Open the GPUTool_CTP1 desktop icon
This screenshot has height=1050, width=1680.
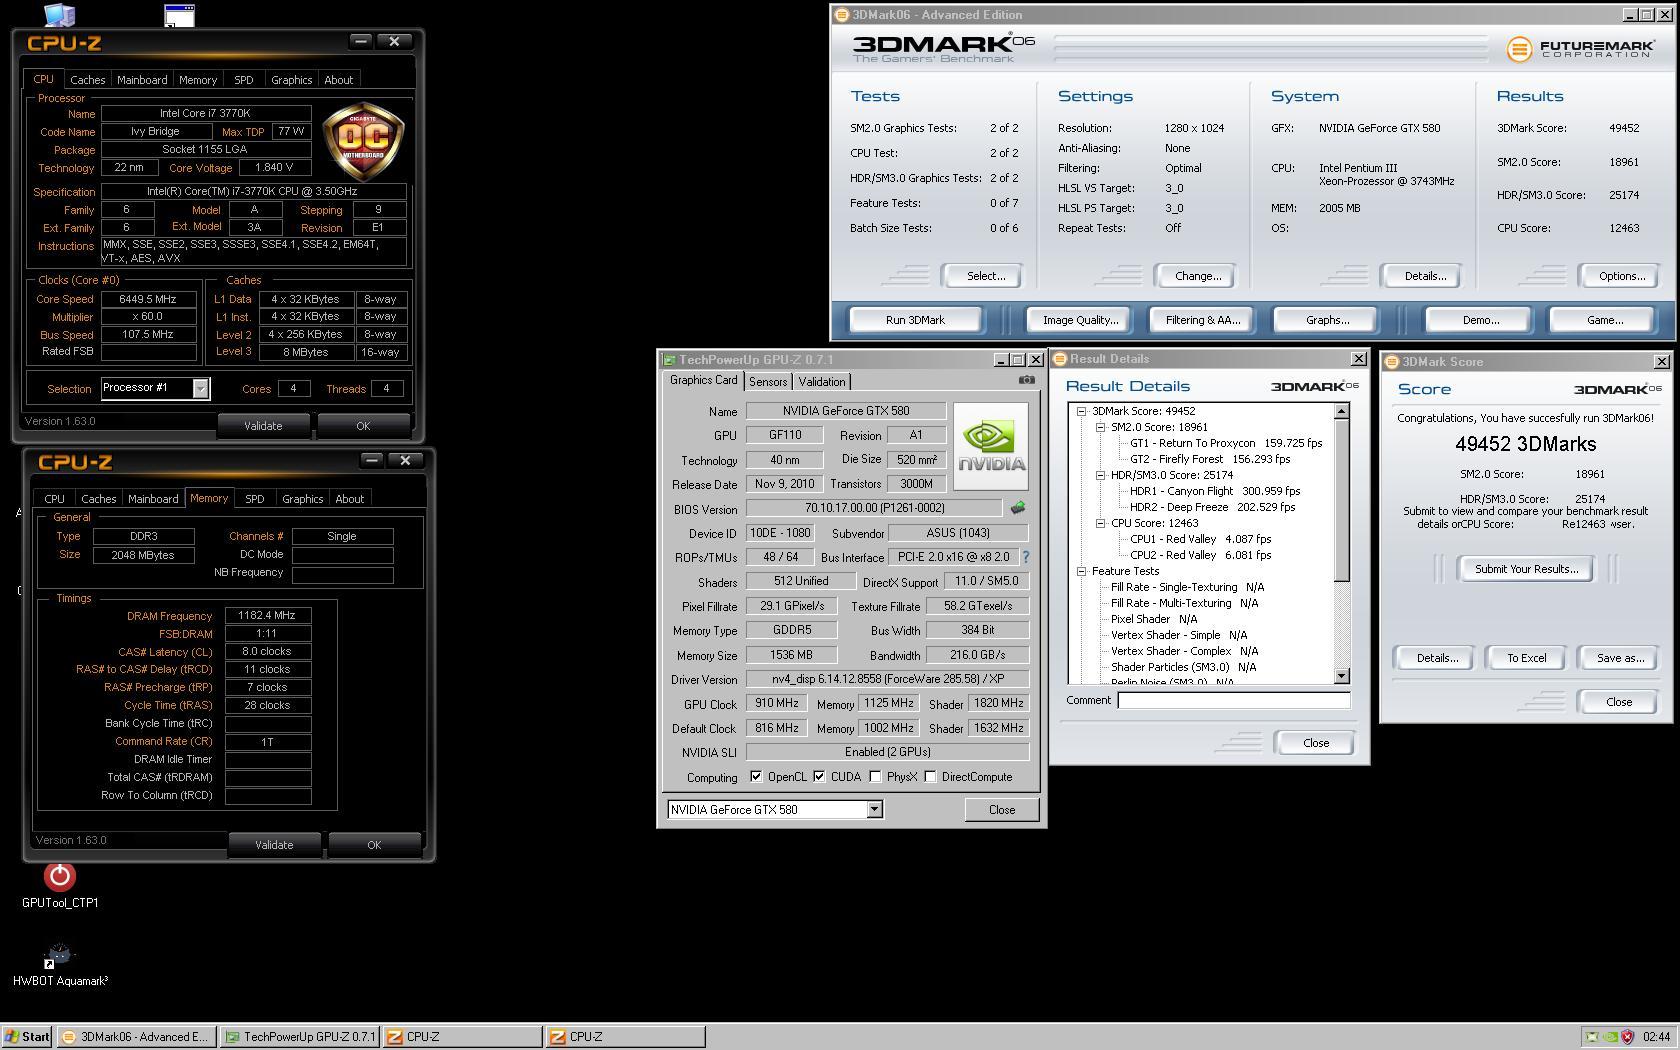(x=60, y=886)
